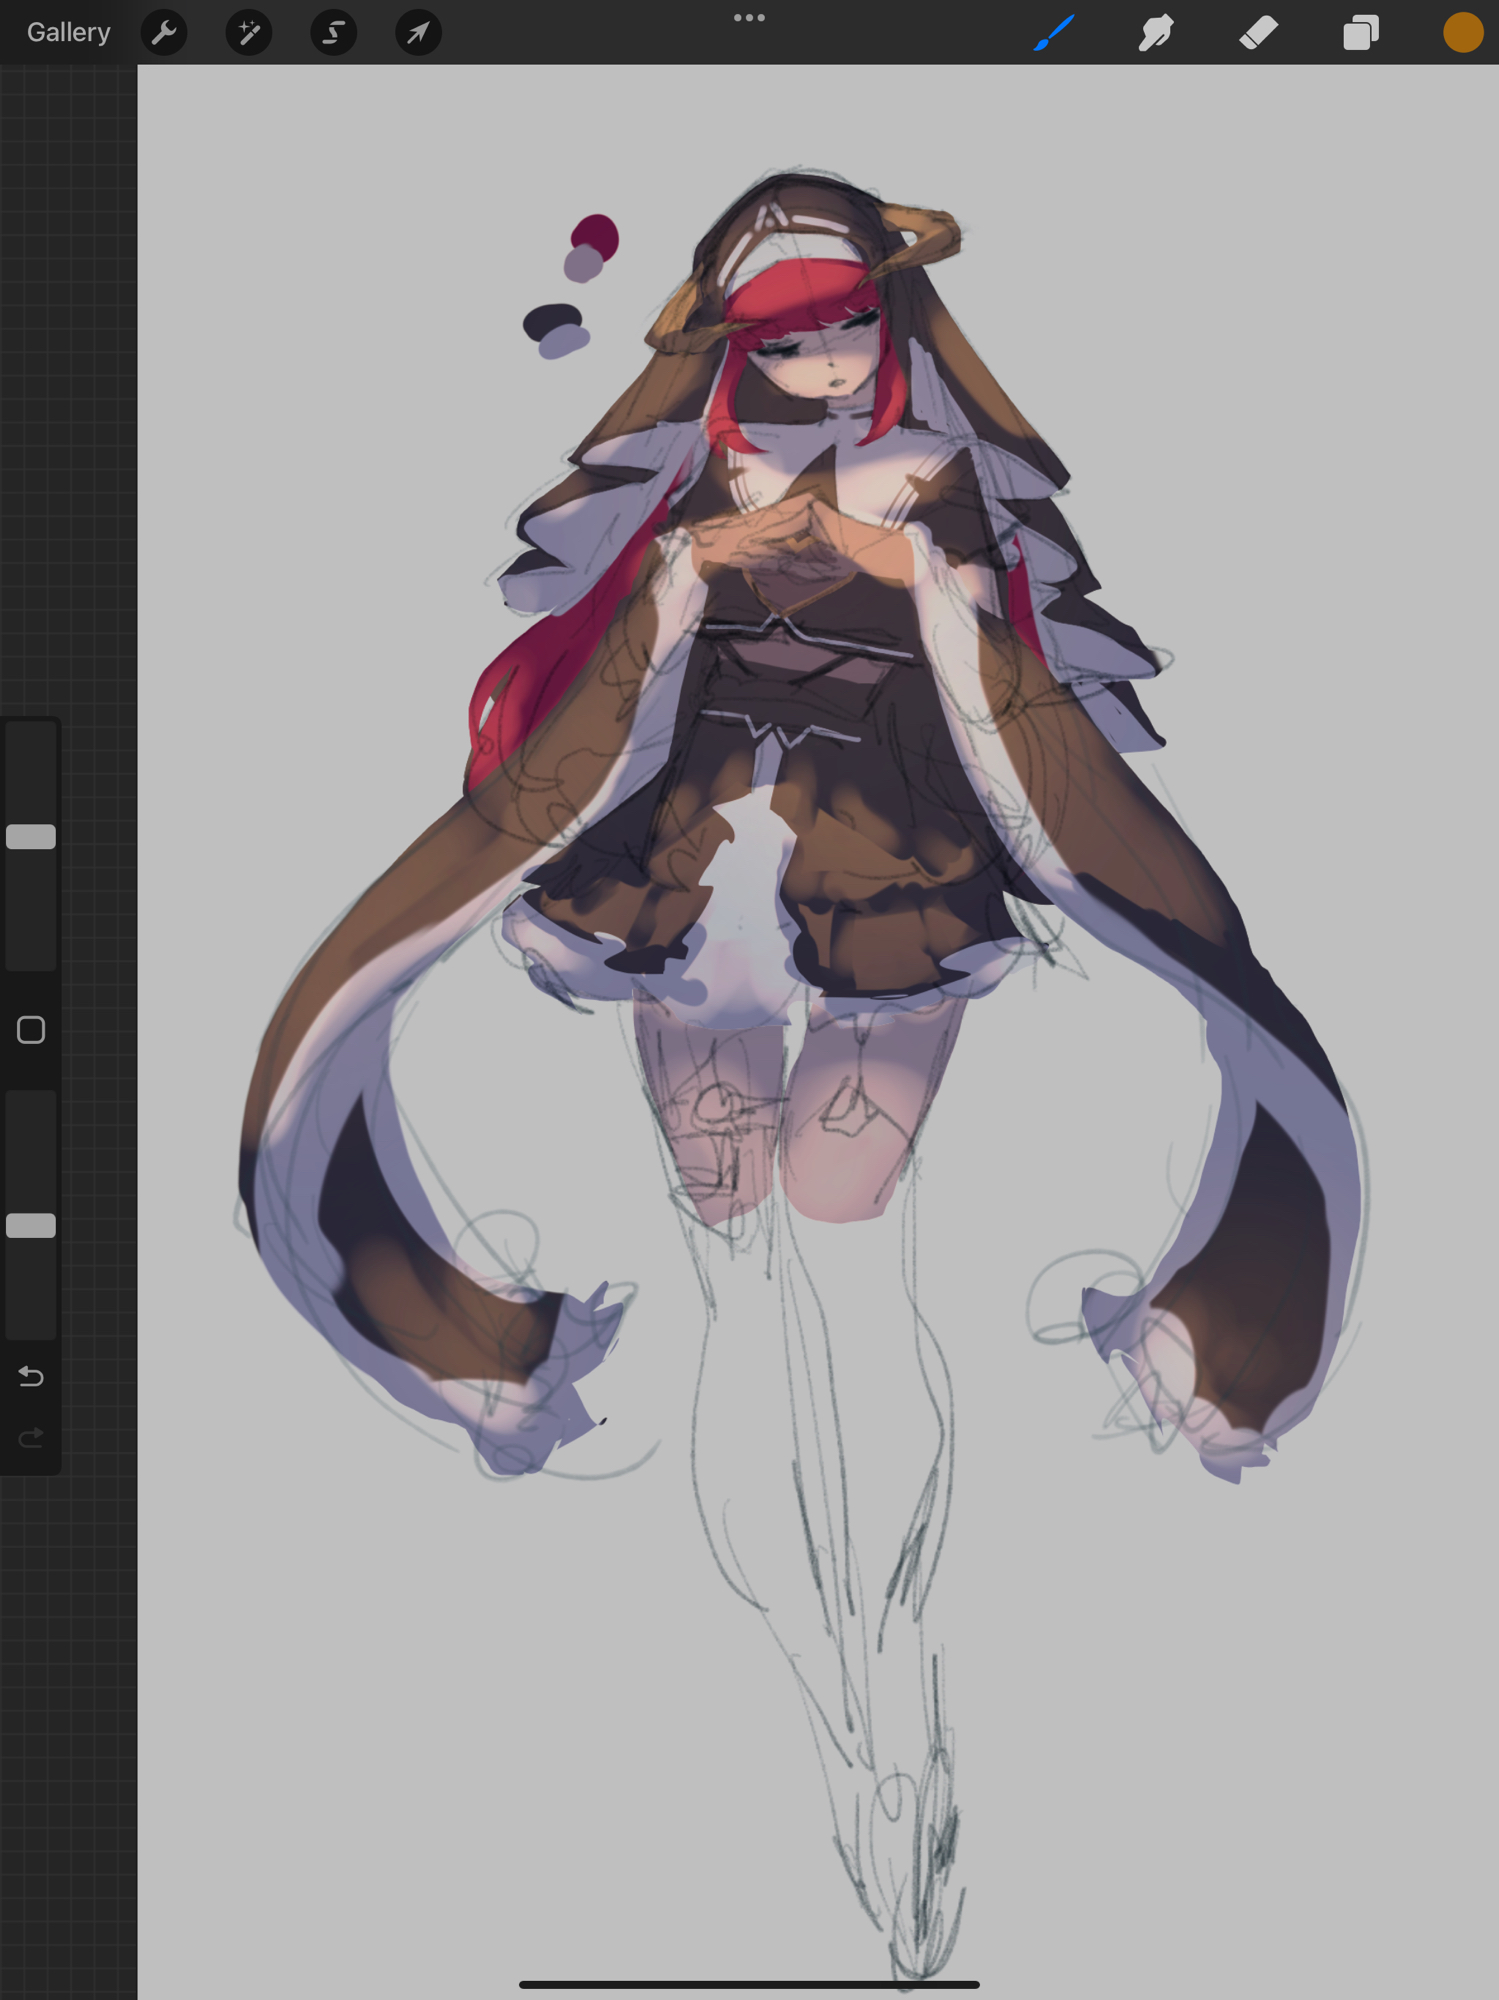Undo the last stroke
Viewport: 1499px width, 2000px height.
click(31, 1377)
